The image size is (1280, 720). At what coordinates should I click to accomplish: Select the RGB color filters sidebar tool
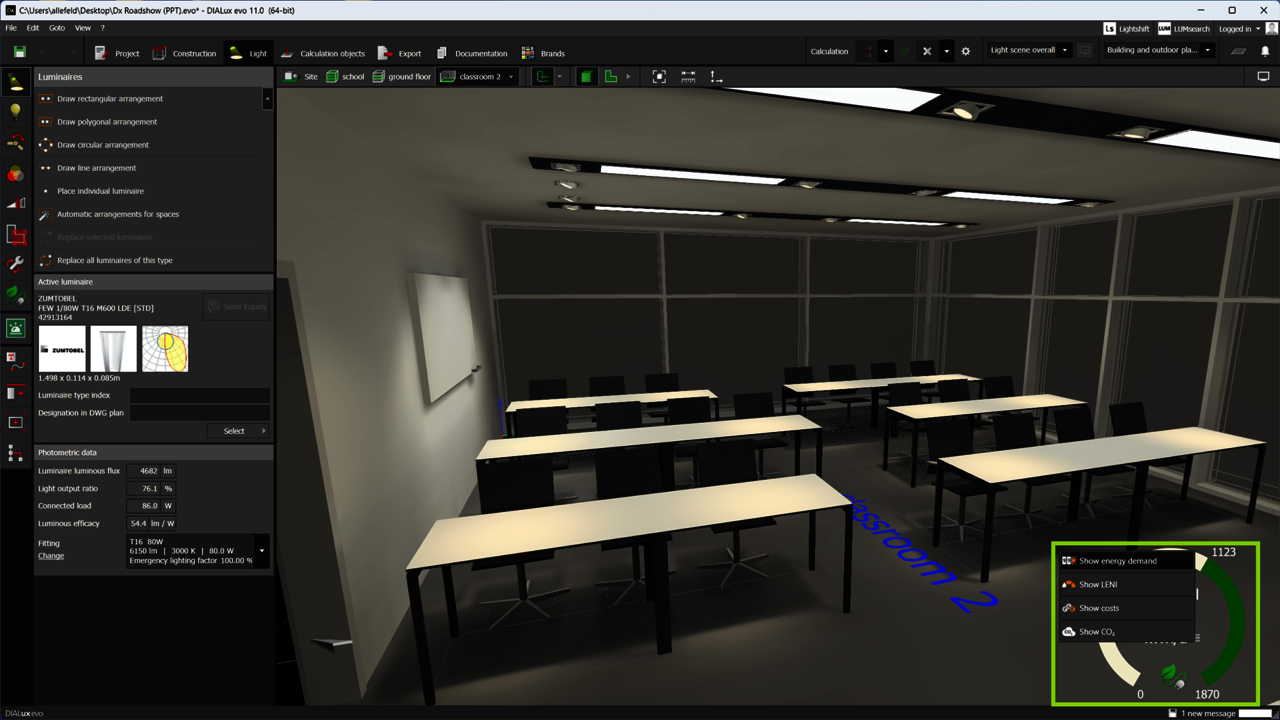(x=16, y=174)
